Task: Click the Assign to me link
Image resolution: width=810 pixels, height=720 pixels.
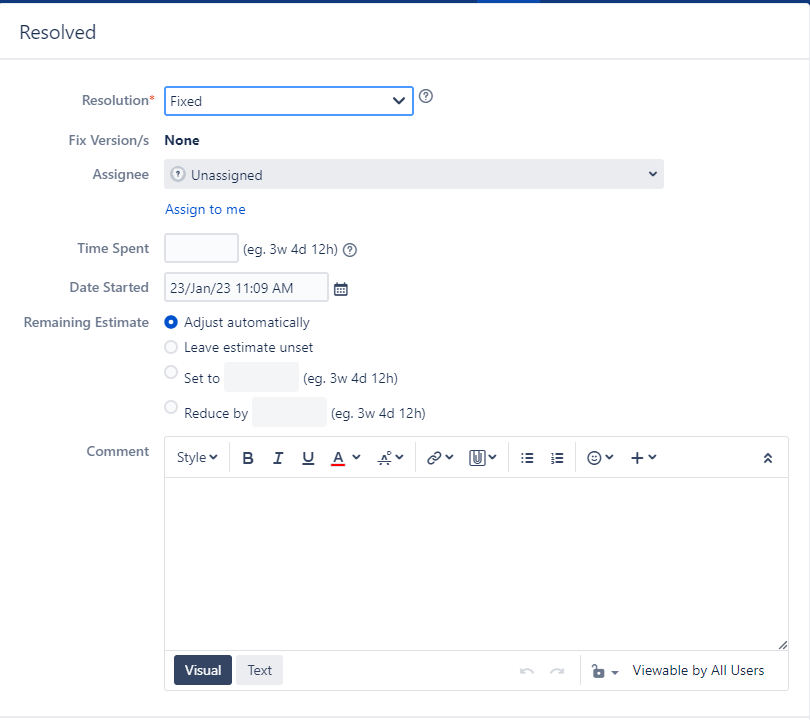Action: tap(205, 209)
